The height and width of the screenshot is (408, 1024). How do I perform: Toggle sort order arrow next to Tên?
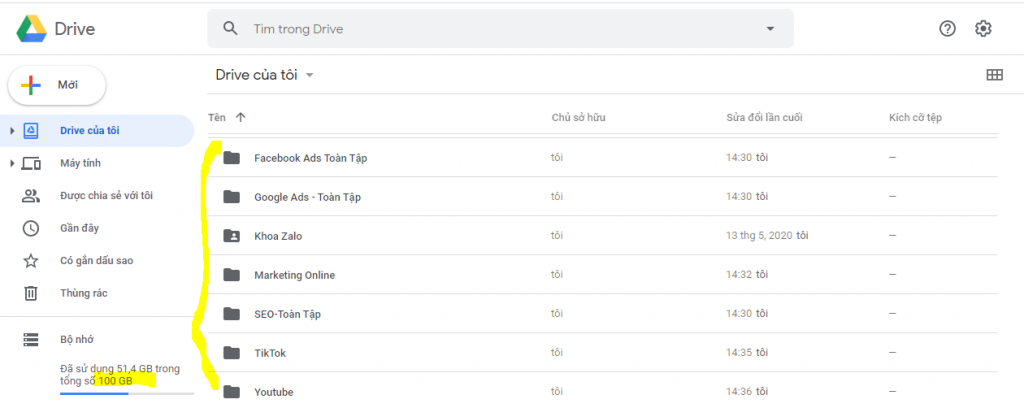tap(240, 118)
